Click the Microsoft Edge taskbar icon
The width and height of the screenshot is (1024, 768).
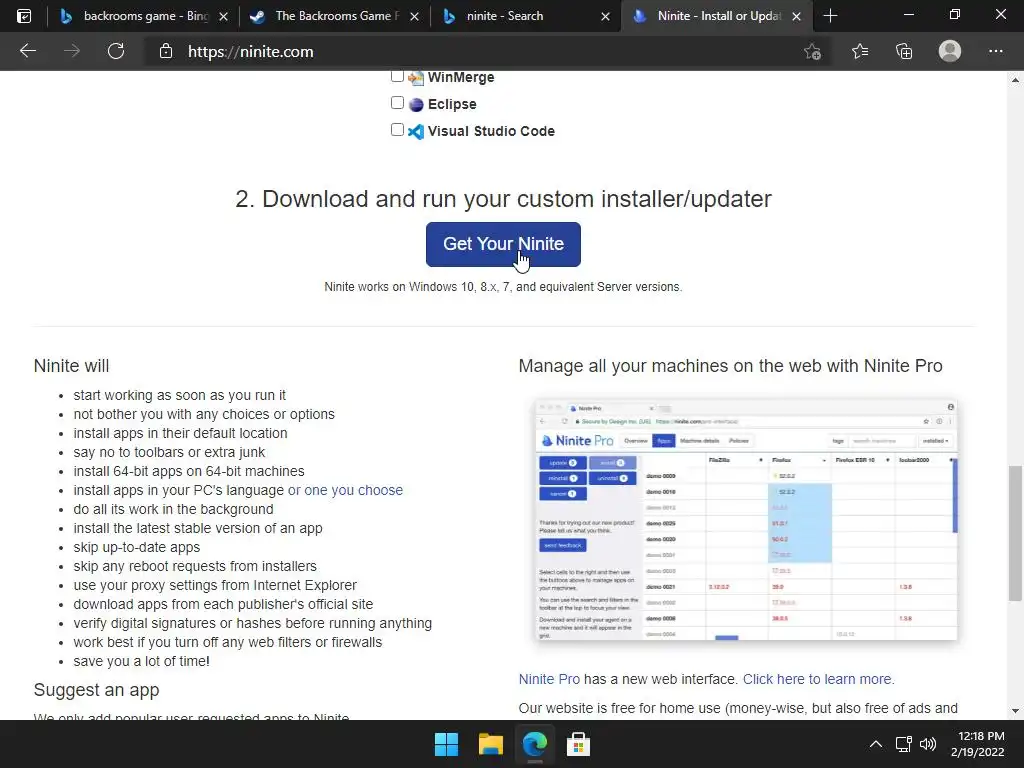534,744
